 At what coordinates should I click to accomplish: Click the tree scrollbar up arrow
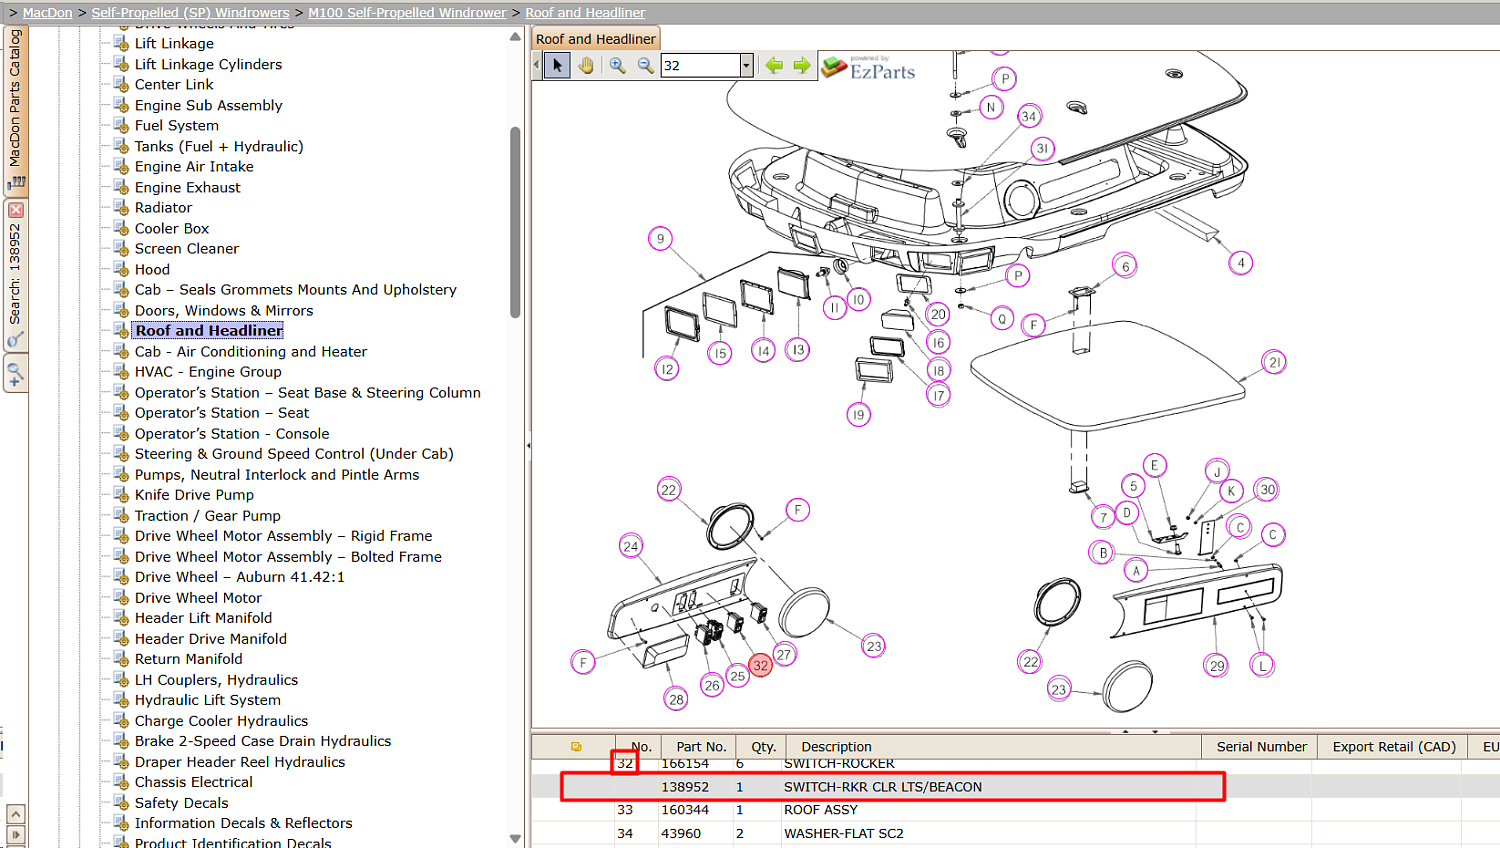point(515,36)
